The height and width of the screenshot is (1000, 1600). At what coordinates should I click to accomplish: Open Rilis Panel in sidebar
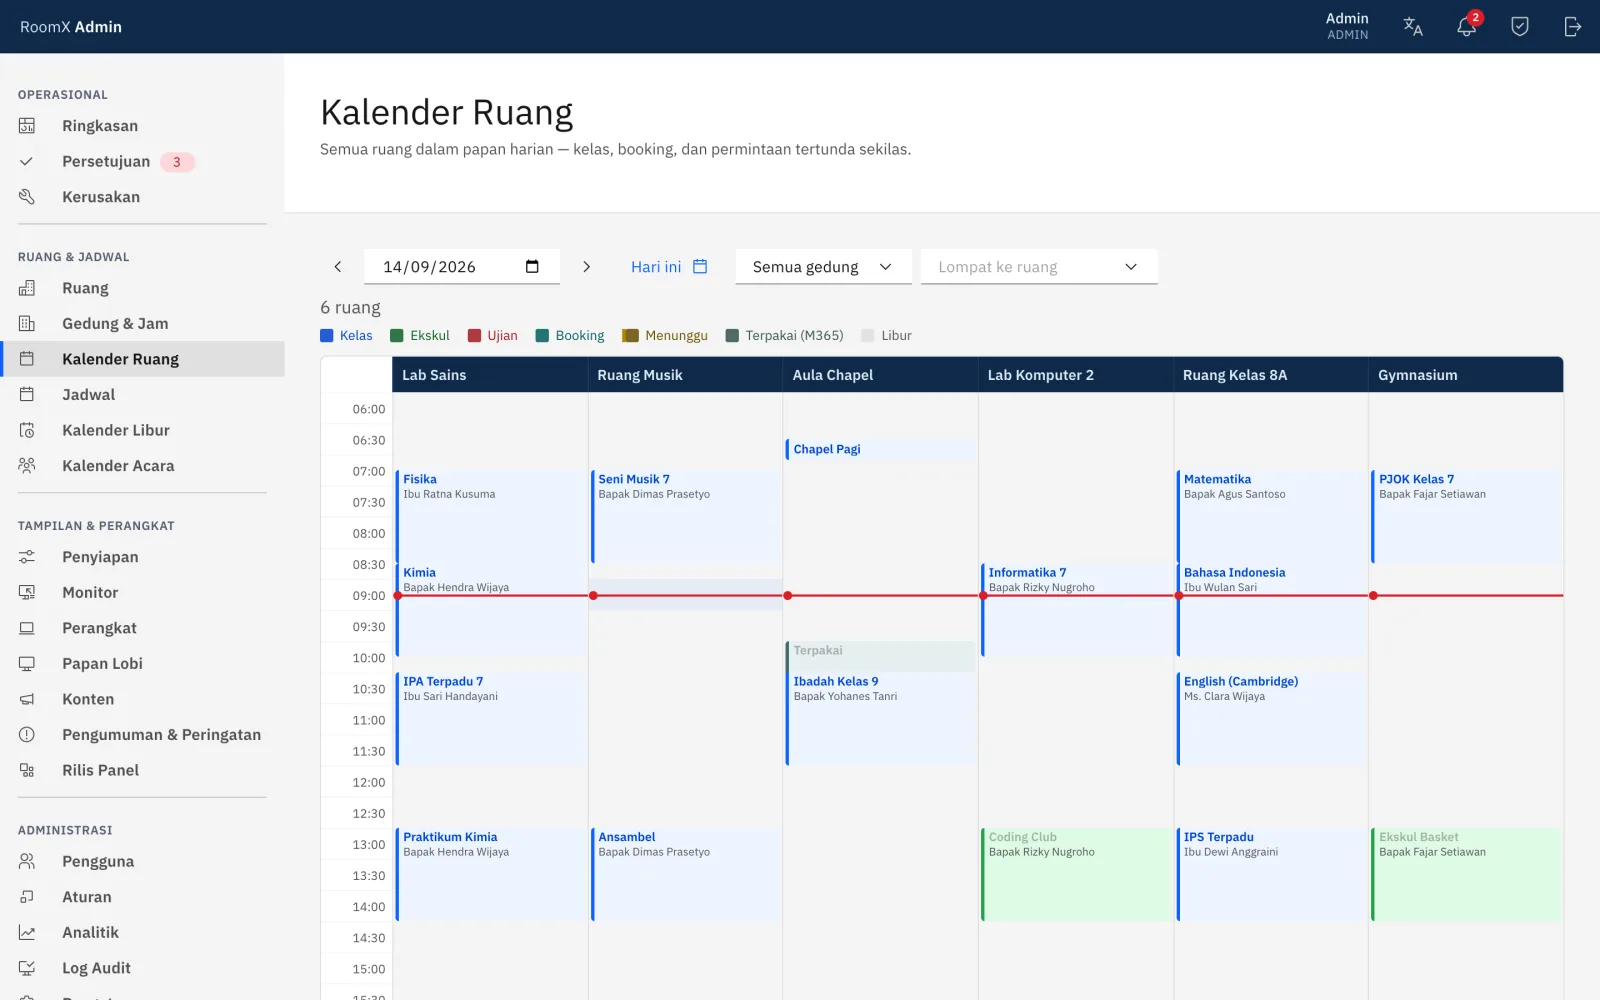[142, 770]
